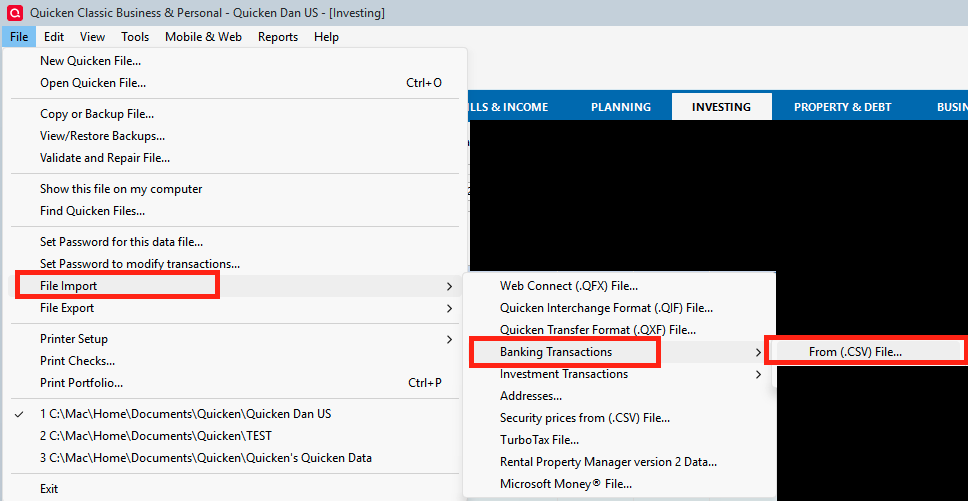Expand the File Import submenu
Image resolution: width=968 pixels, height=501 pixels.
(x=235, y=286)
